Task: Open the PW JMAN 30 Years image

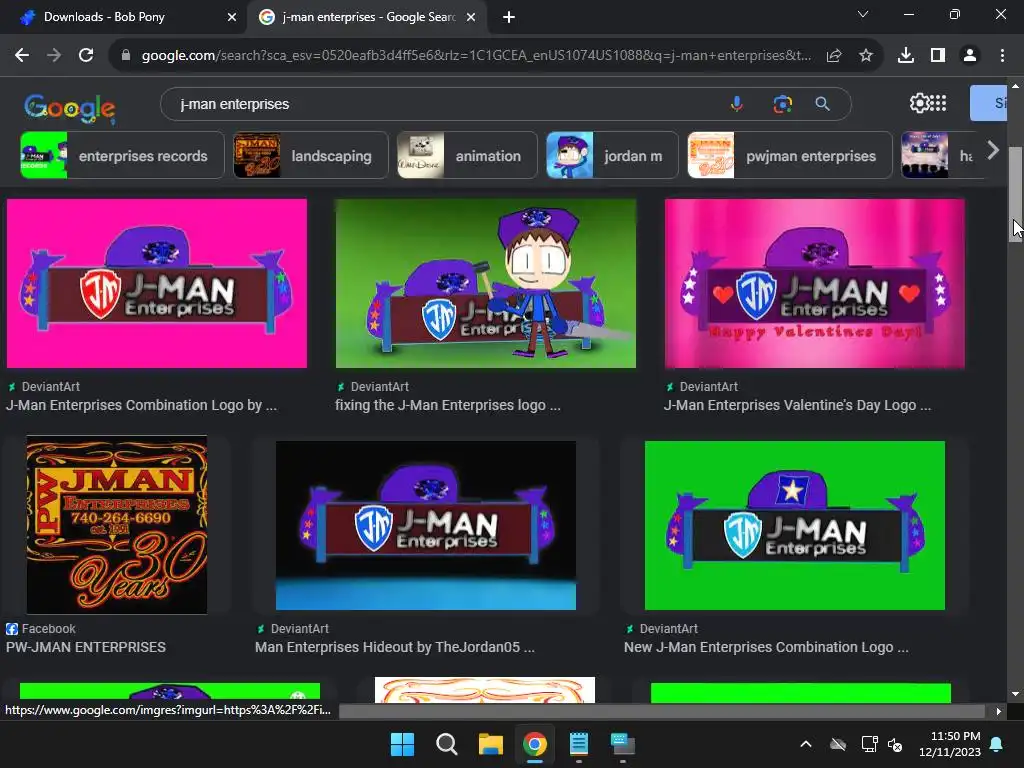Action: tap(117, 525)
